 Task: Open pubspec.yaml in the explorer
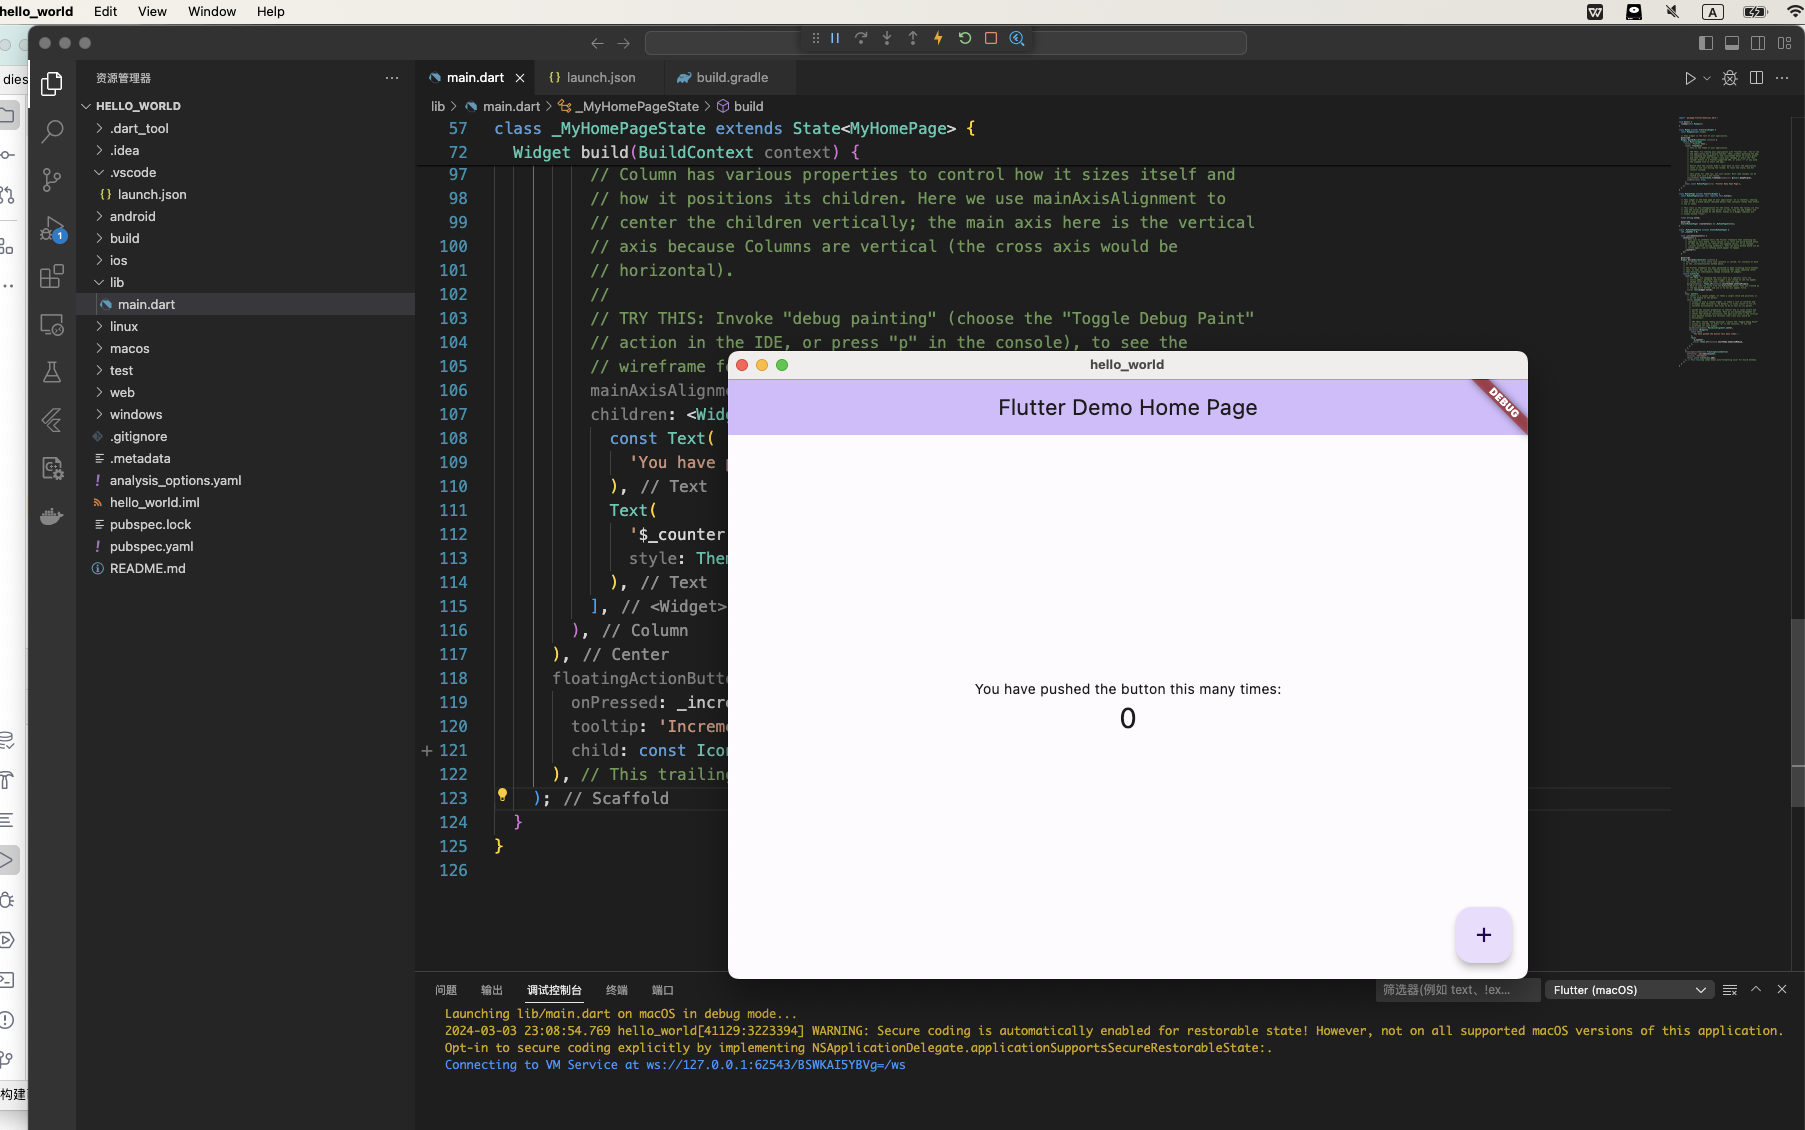[151, 547]
